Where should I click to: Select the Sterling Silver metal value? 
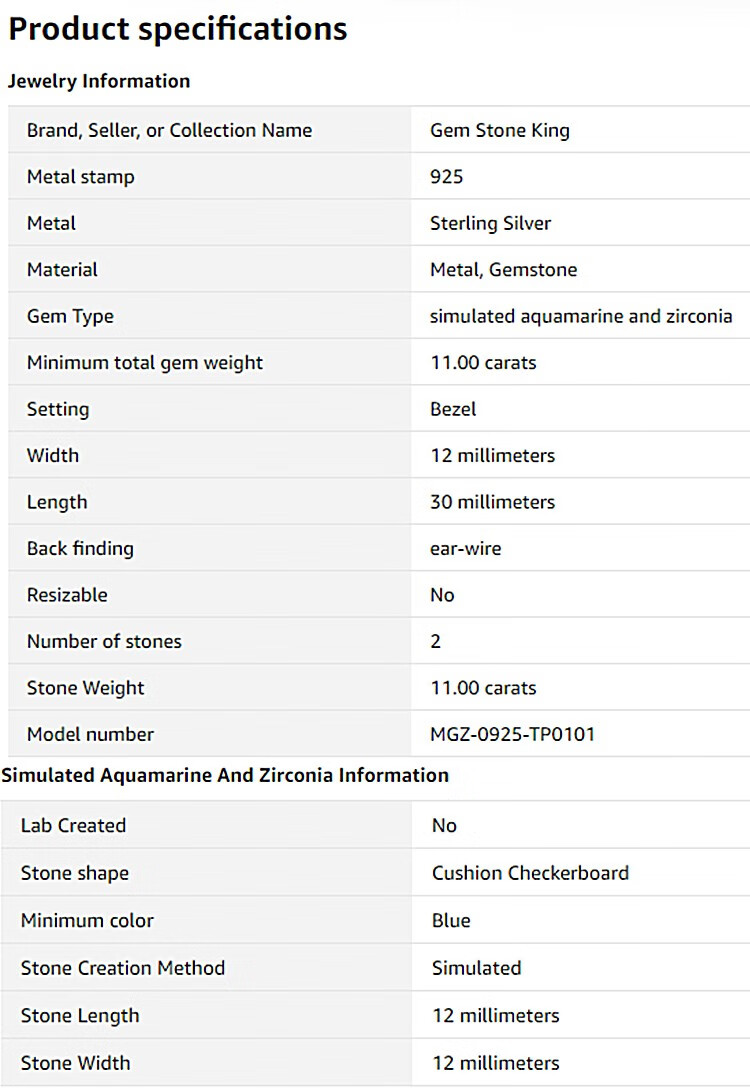490,223
